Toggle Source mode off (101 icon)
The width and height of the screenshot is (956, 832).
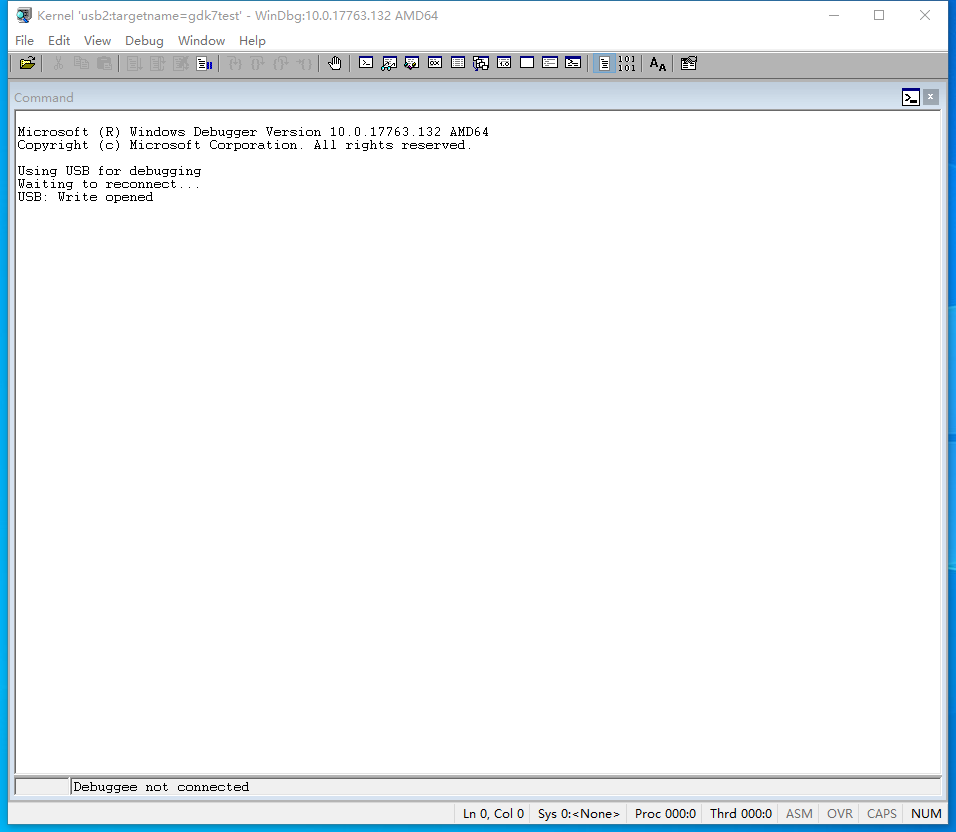click(627, 63)
